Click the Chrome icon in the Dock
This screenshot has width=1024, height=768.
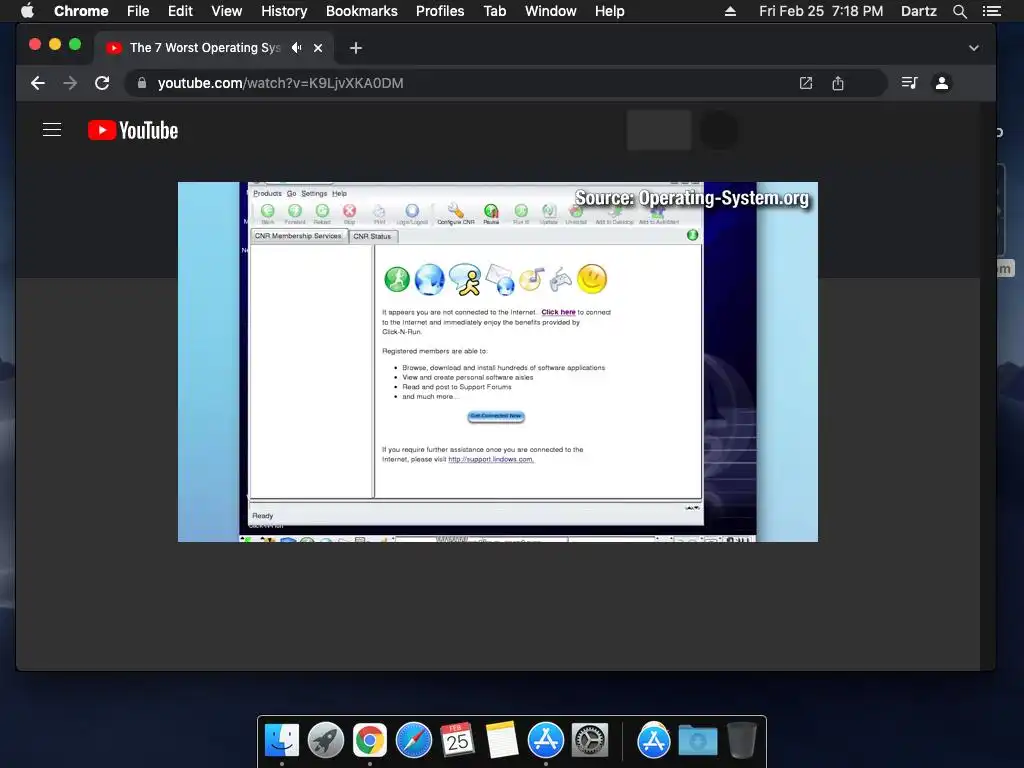coord(370,740)
